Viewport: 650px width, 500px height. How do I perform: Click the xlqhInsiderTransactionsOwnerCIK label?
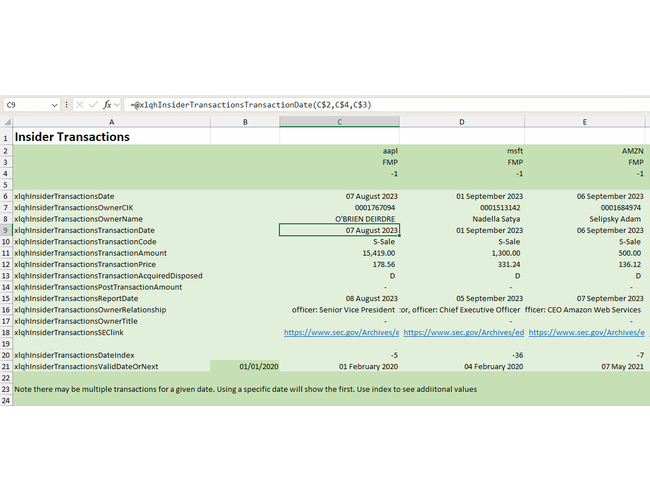coord(73,208)
